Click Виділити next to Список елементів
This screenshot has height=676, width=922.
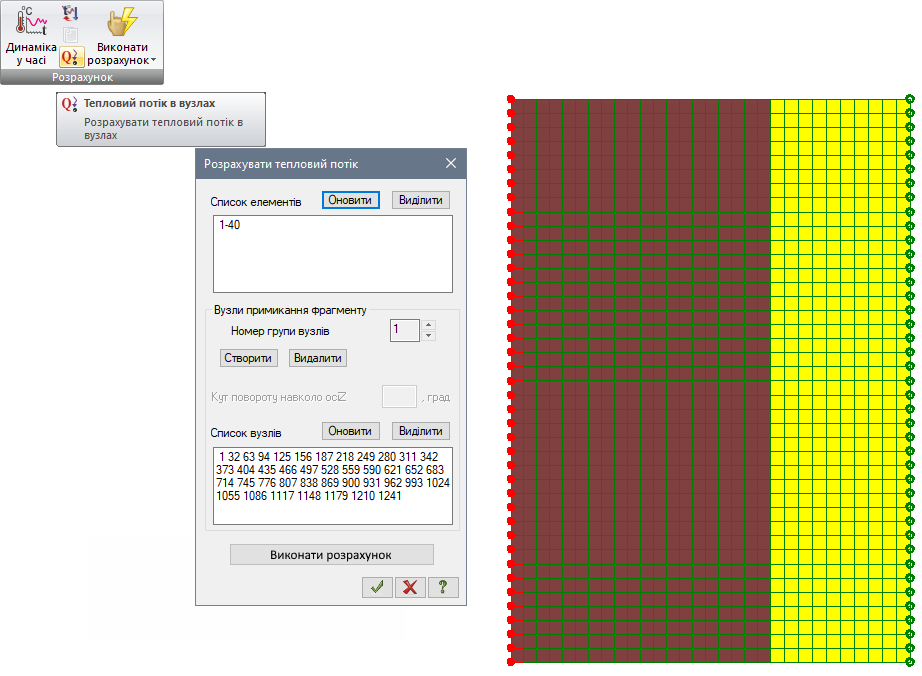pos(420,200)
